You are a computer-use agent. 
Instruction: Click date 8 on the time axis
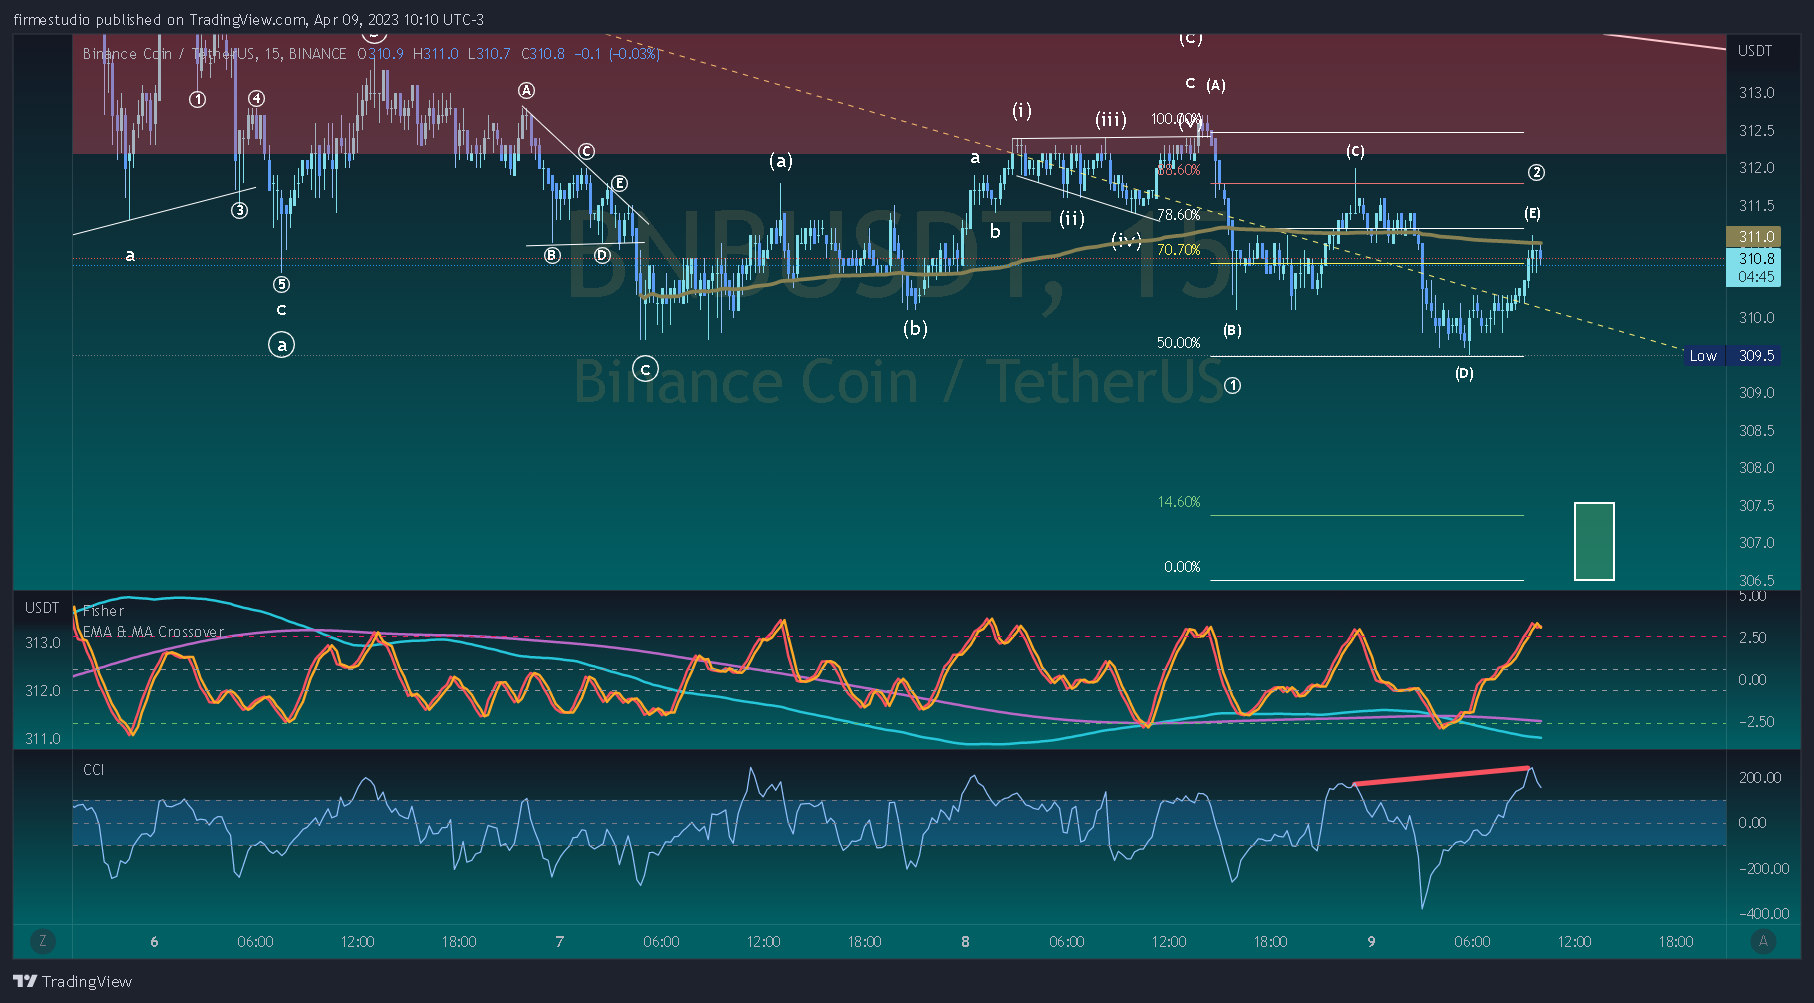point(965,942)
